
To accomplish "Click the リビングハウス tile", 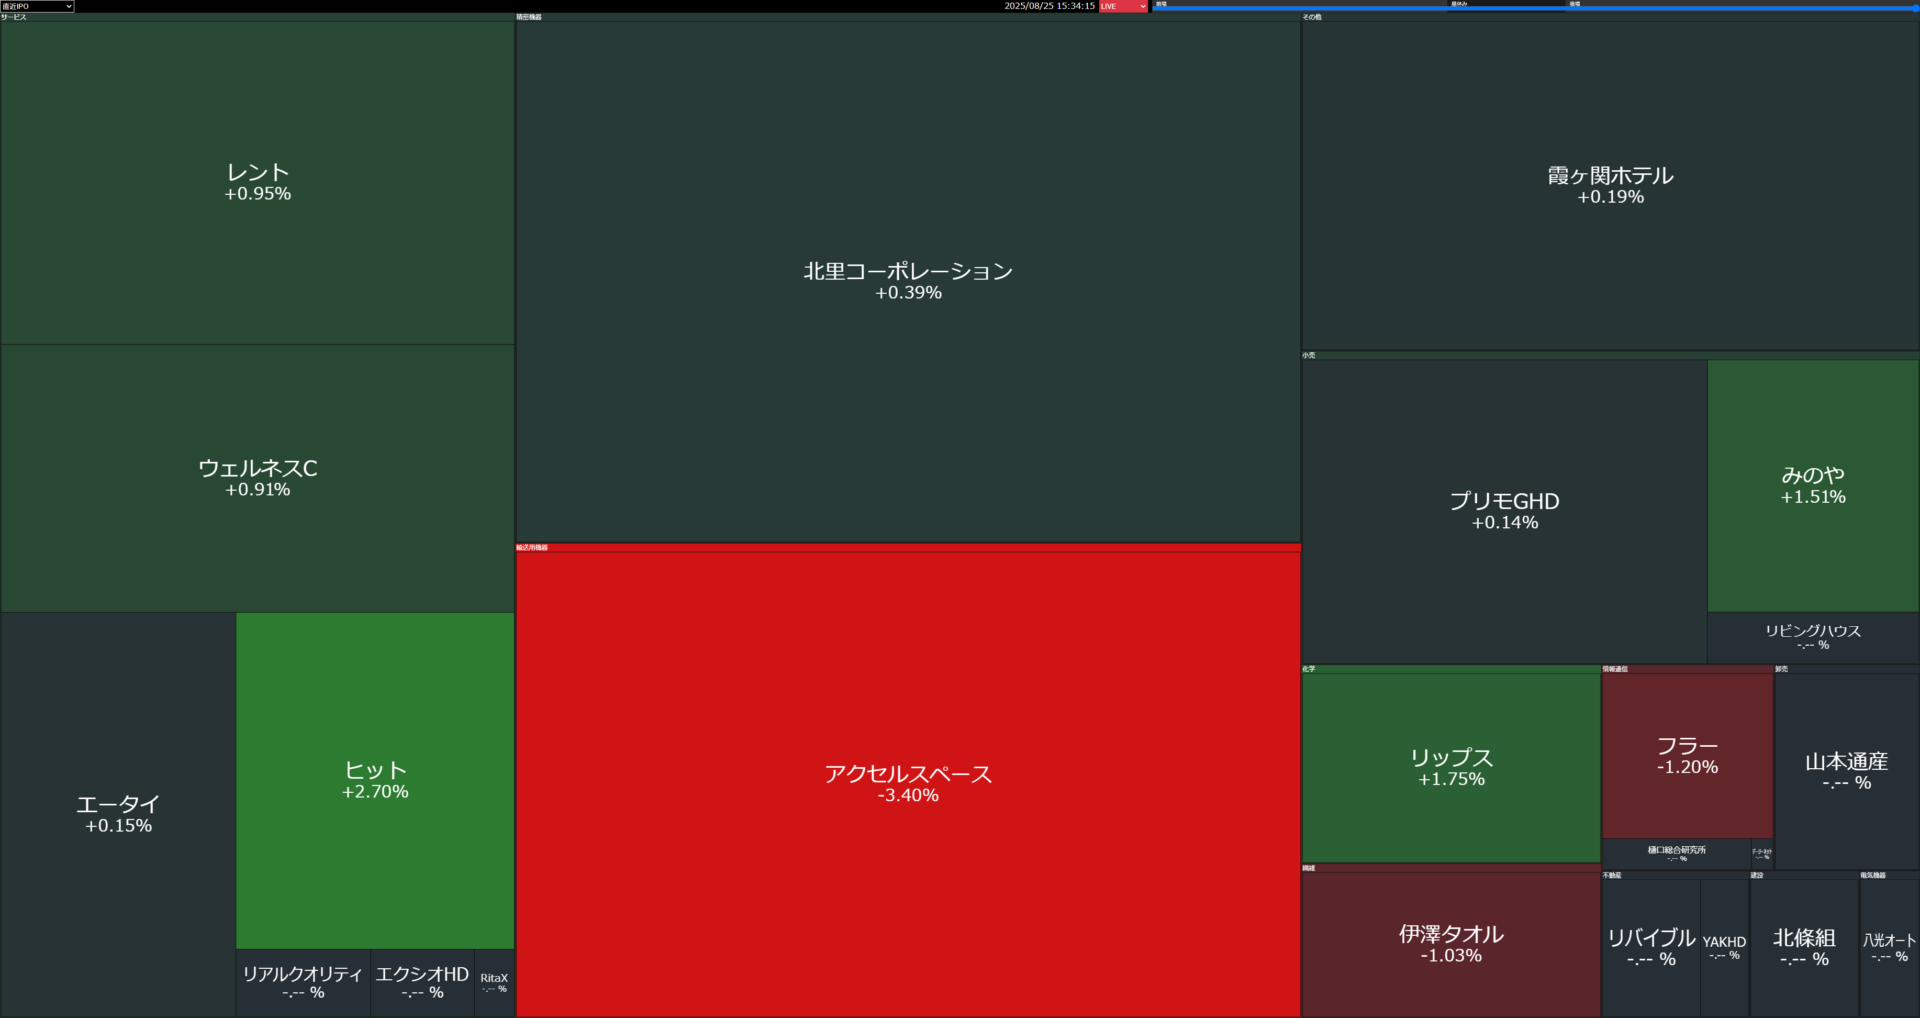I will [1813, 637].
